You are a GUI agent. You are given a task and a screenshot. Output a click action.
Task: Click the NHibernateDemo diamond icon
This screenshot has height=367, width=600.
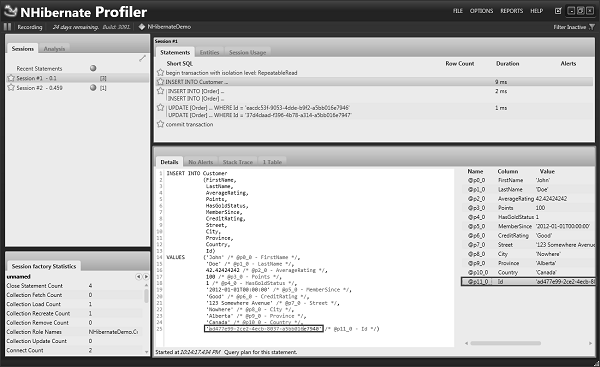pos(142,27)
